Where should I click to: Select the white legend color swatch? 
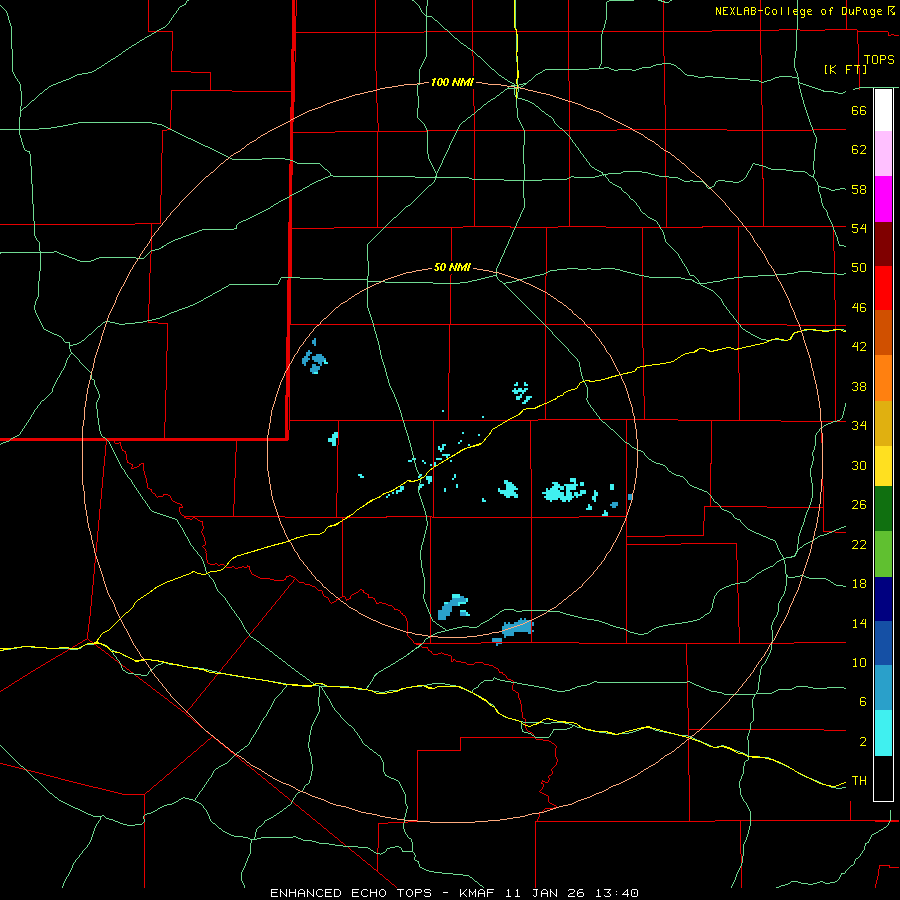pyautogui.click(x=883, y=110)
